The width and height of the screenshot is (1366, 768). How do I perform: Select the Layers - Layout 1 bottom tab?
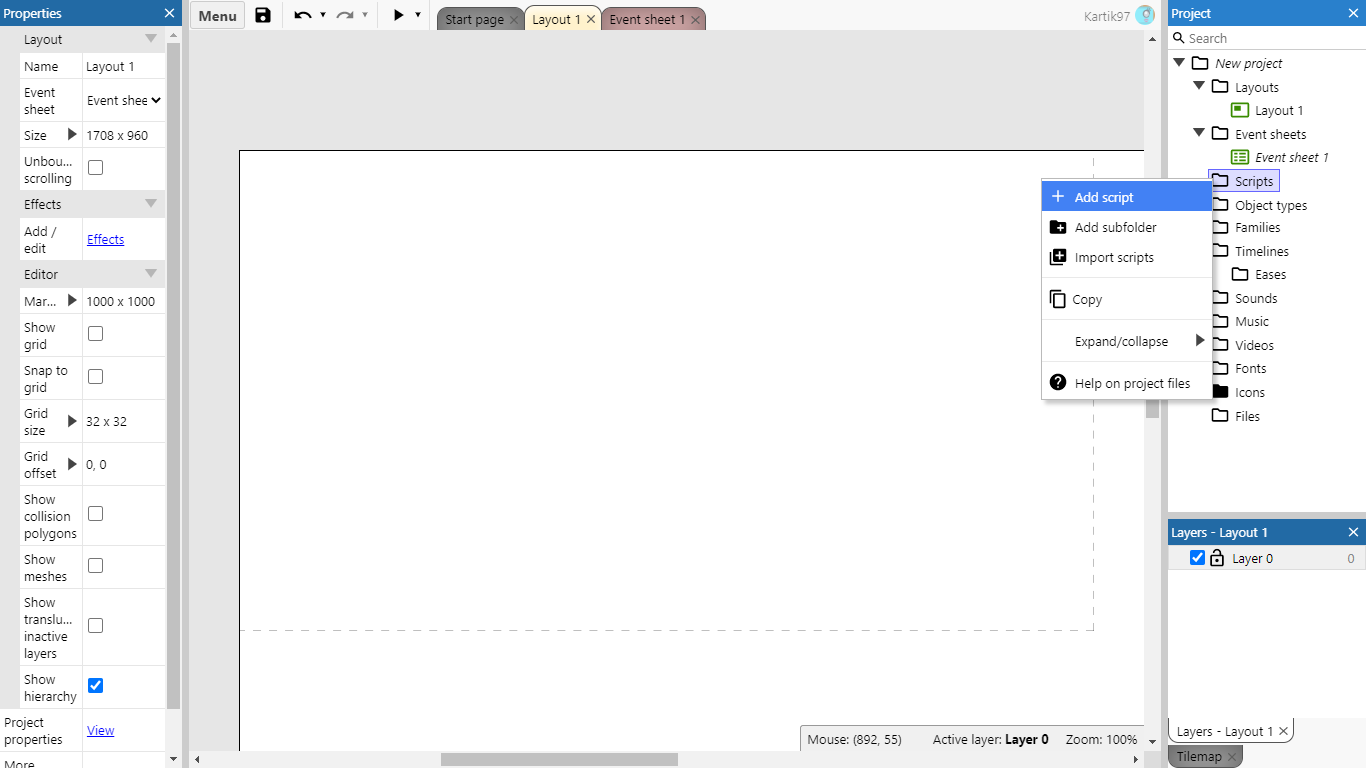pos(1224,731)
